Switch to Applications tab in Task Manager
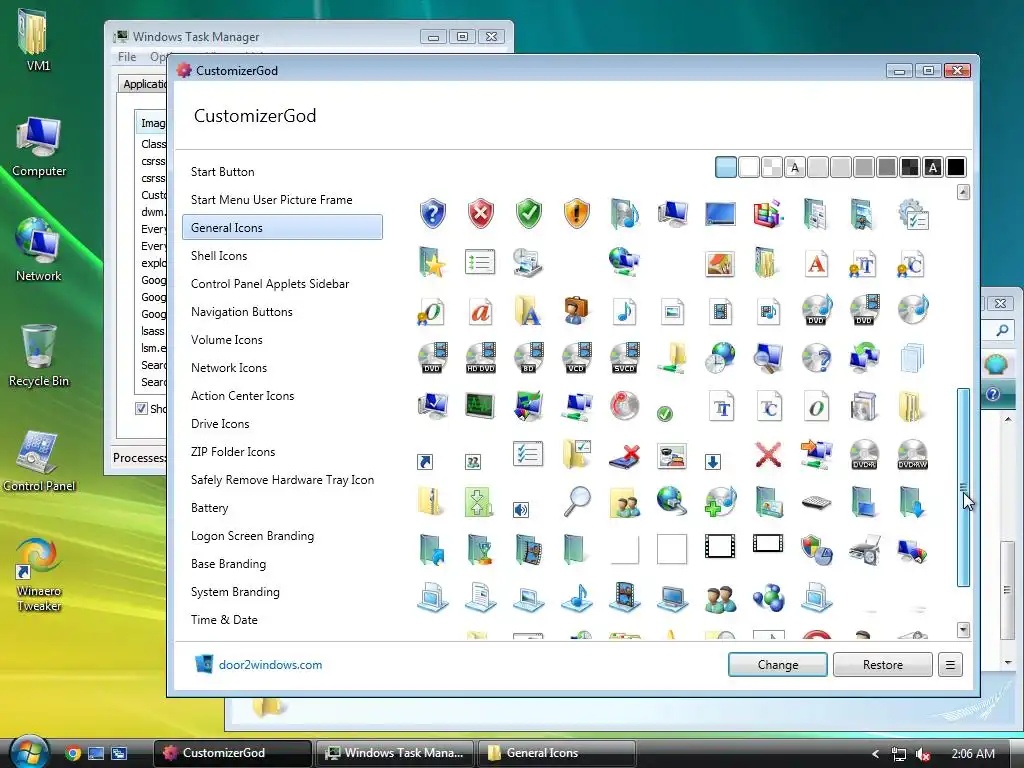This screenshot has width=1024, height=768. [x=144, y=84]
